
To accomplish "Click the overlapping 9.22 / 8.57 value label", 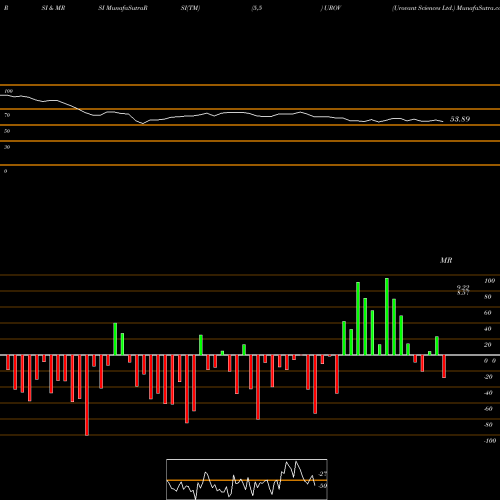I will (463, 290).
